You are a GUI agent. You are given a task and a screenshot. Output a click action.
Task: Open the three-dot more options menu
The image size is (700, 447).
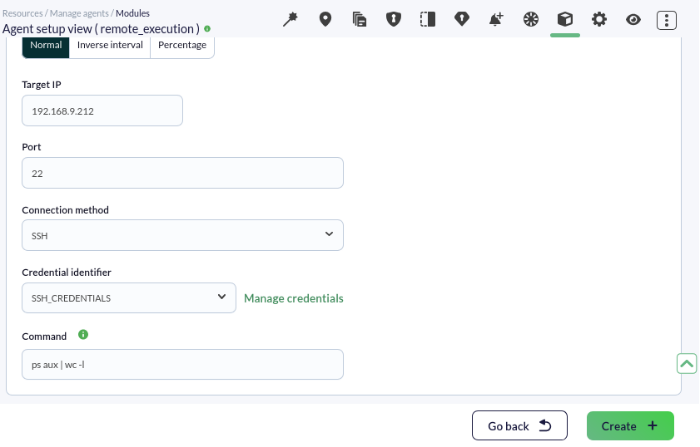click(667, 20)
